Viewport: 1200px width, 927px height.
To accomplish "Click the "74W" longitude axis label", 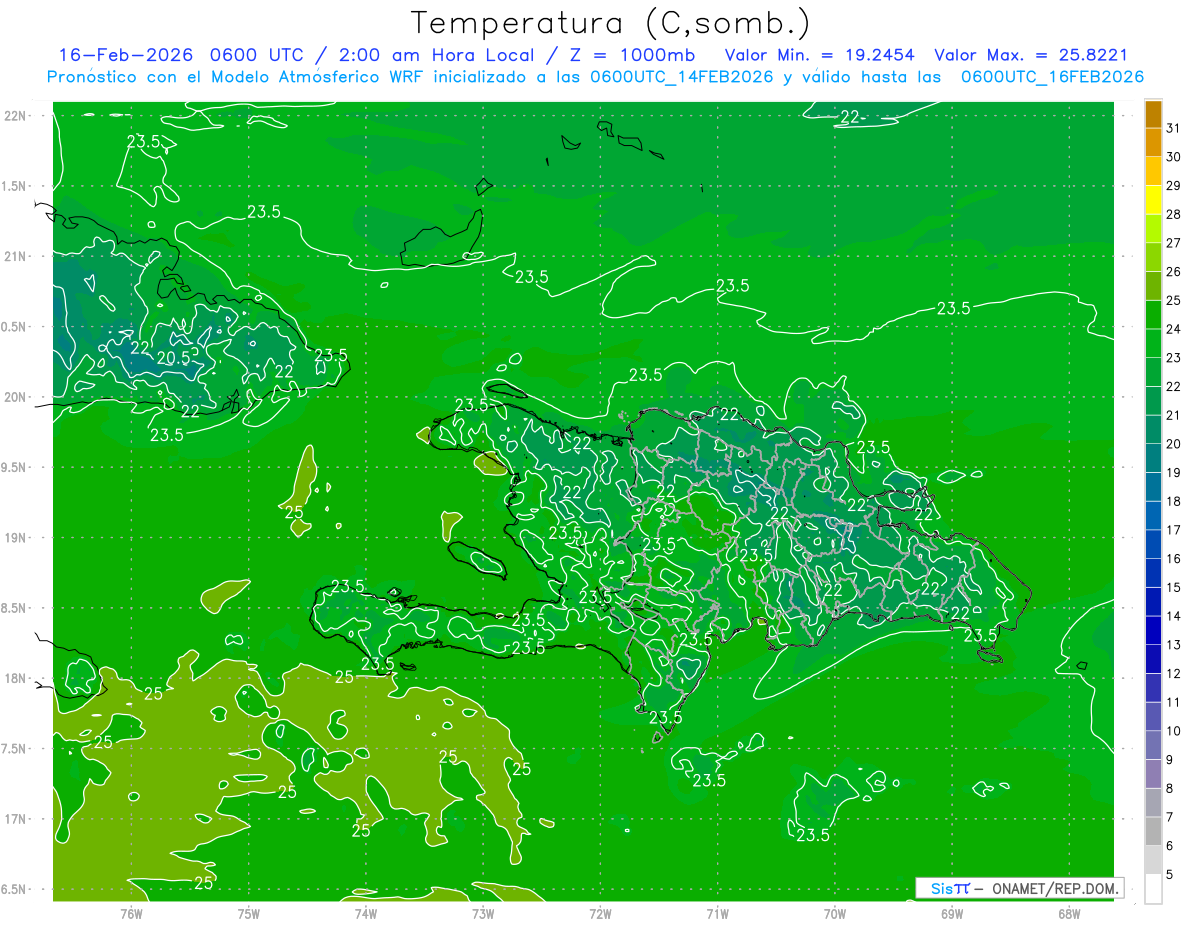I will (366, 913).
